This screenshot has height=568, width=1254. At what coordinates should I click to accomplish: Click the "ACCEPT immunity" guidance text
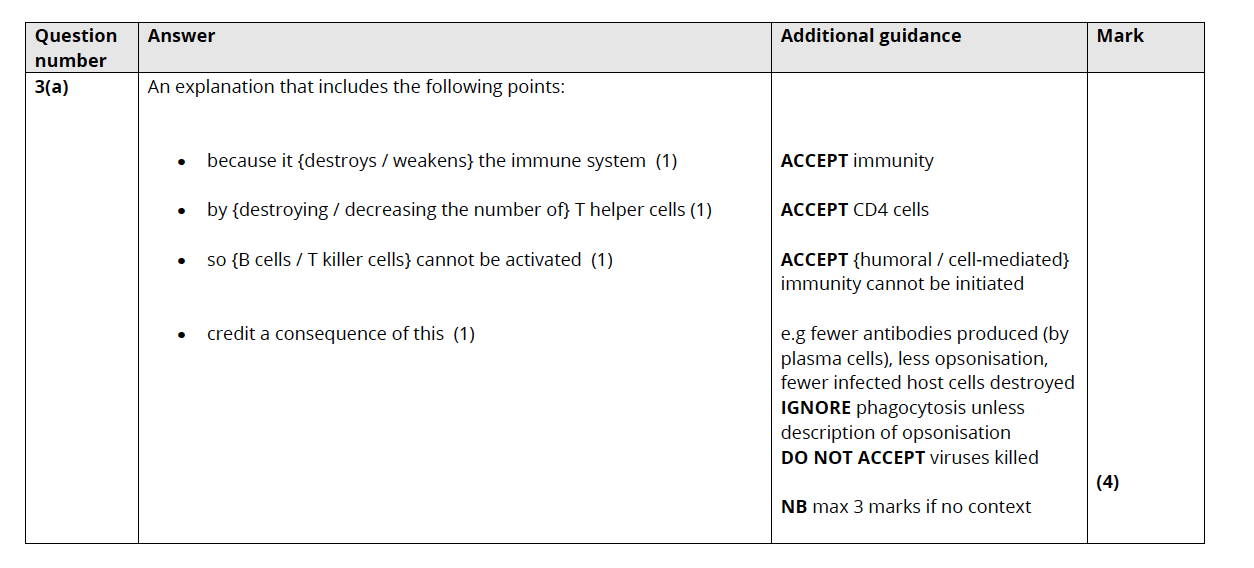coord(857,161)
